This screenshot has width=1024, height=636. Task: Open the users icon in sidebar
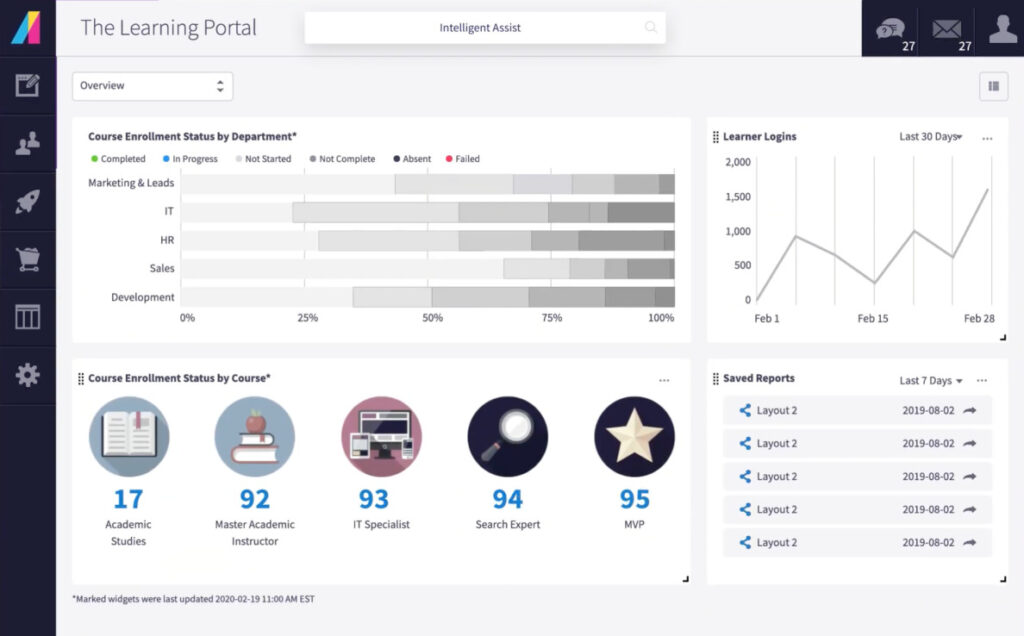27,144
